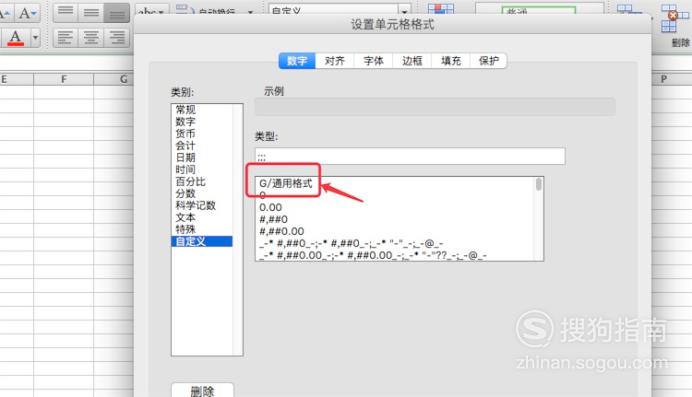The width and height of the screenshot is (692, 397).
Task: Select the highlighted 自定义 category
Action: (x=202, y=241)
